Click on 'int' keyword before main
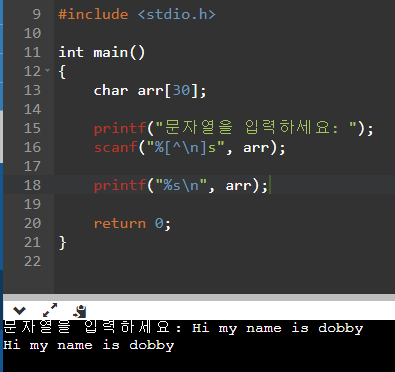The image size is (395, 372). pyautogui.click(x=71, y=52)
